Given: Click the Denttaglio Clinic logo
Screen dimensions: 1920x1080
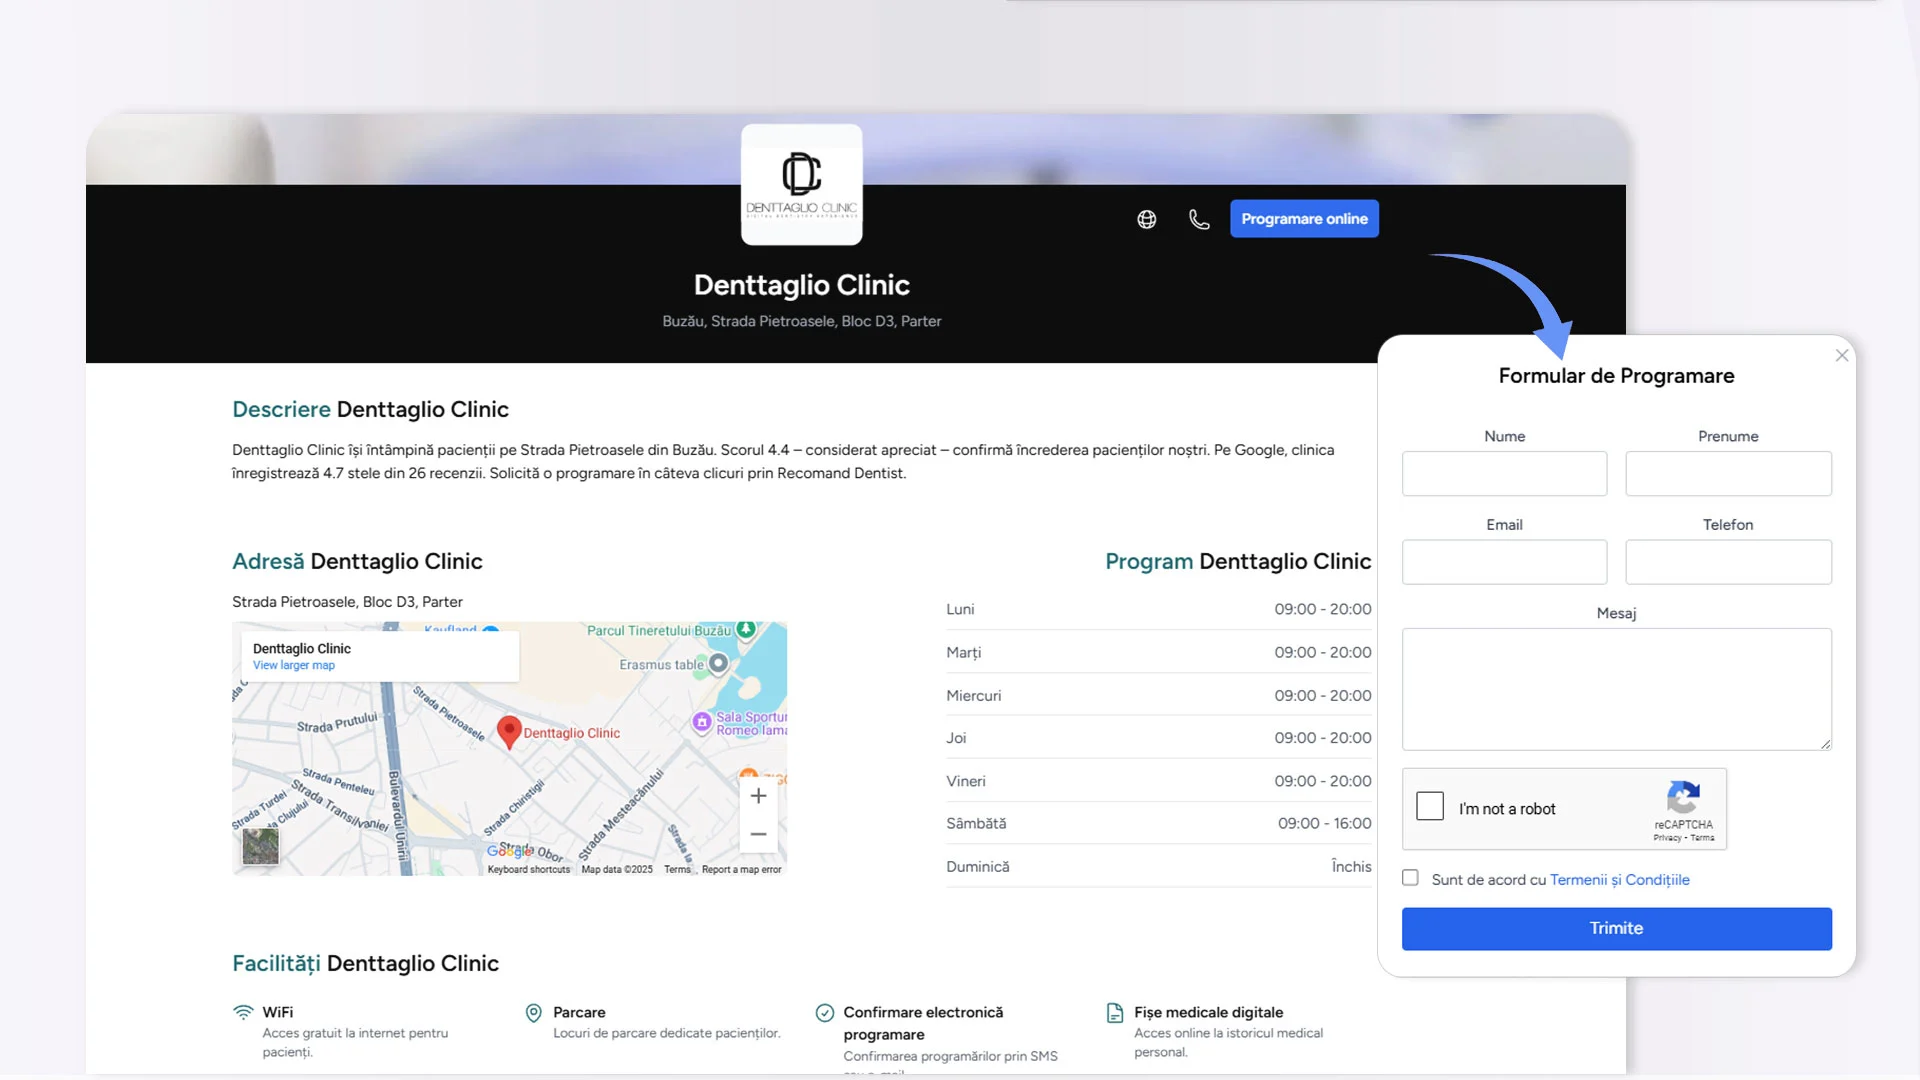Looking at the screenshot, I should click(802, 184).
